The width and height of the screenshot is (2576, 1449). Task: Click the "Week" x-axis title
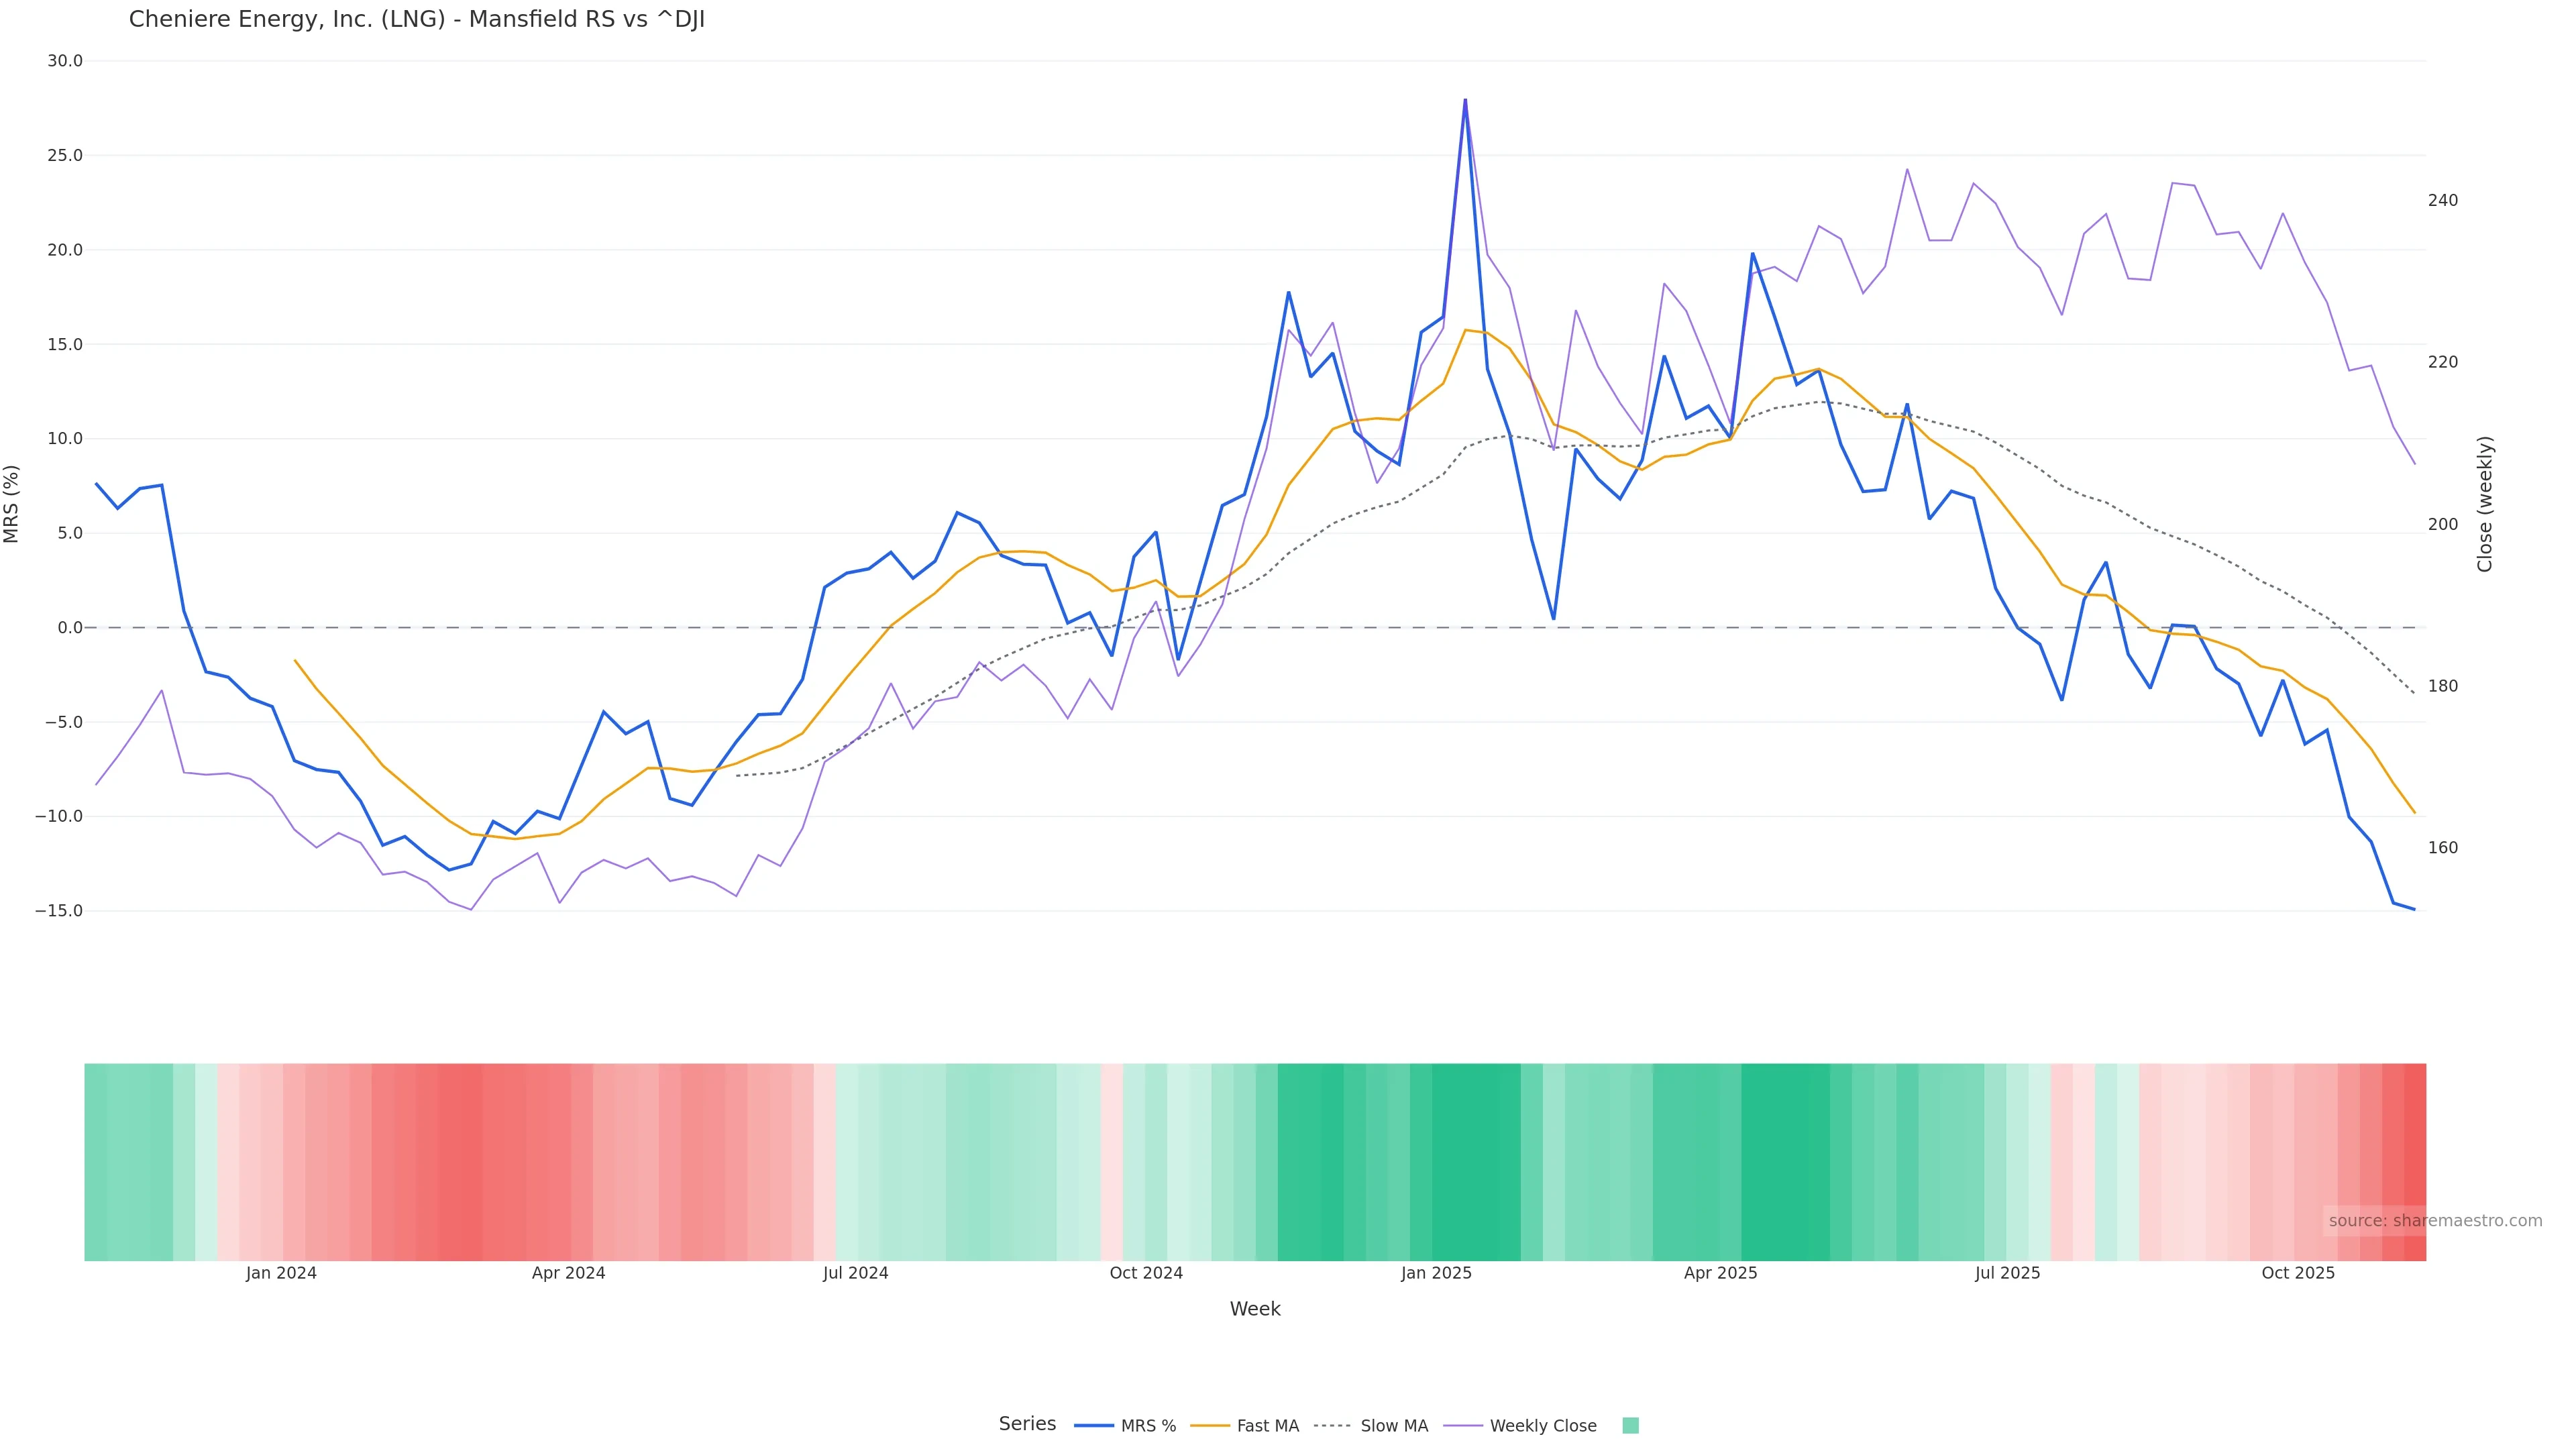pos(1255,1309)
